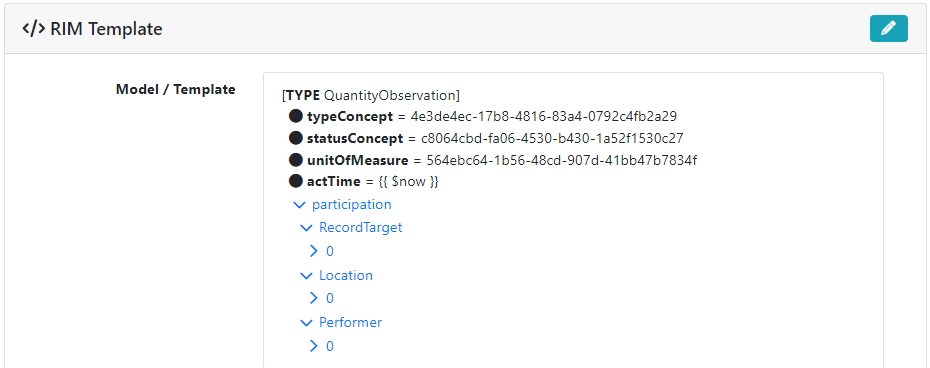
Task: Click the bullet dot next to actTime
Action: tap(296, 181)
